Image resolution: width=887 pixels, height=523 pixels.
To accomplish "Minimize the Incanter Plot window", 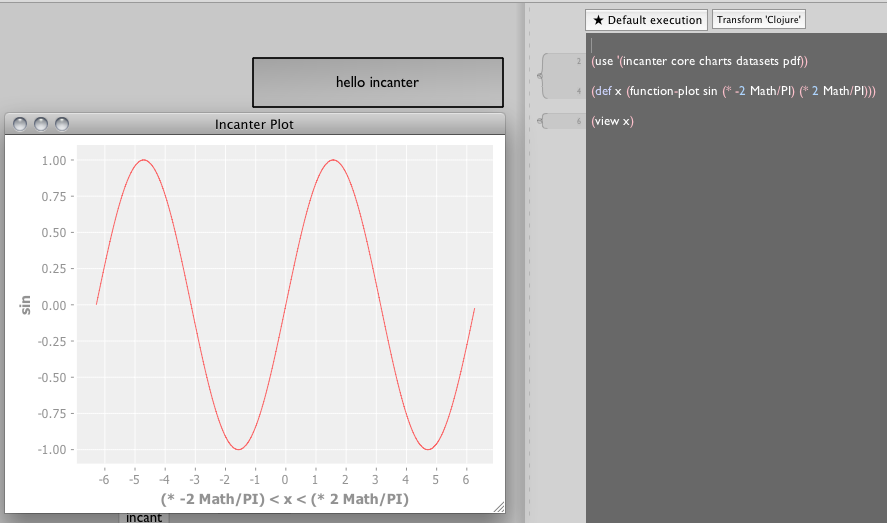I will tap(41, 124).
